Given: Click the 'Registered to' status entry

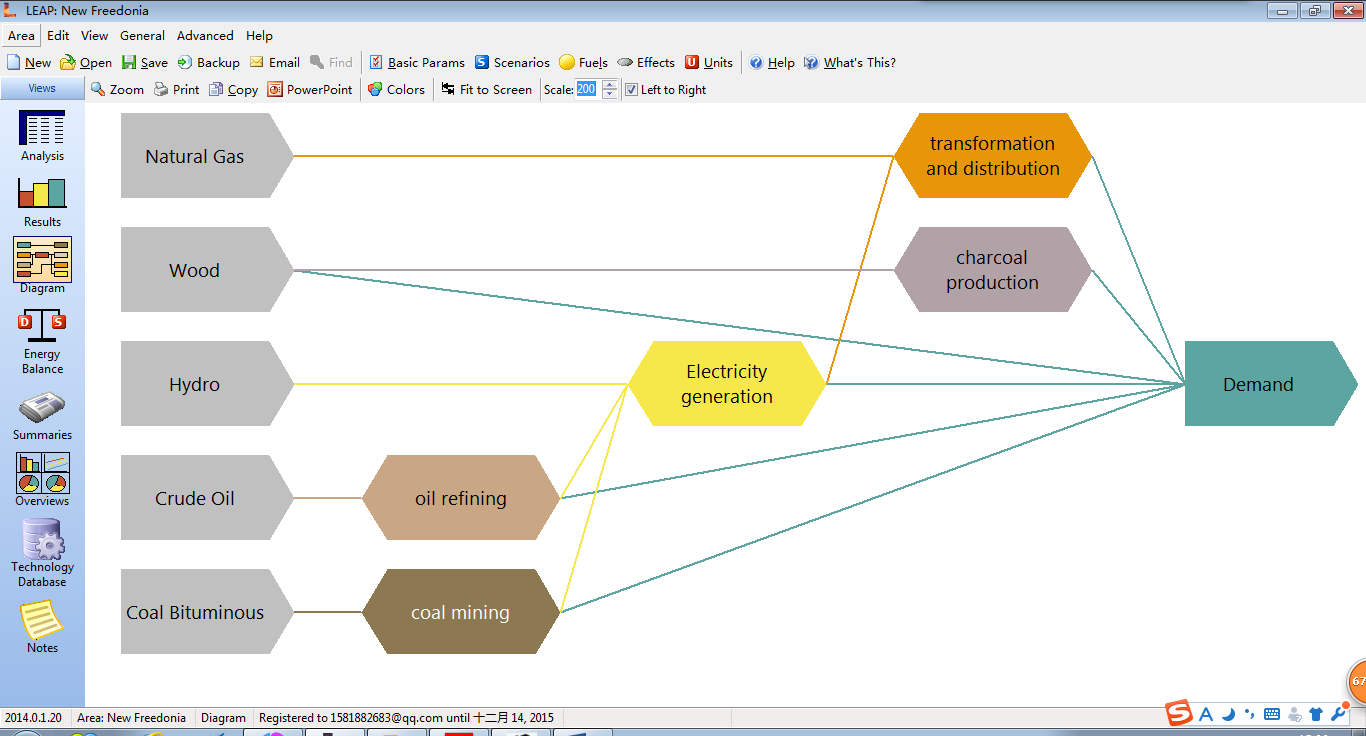Looking at the screenshot, I should point(406,717).
